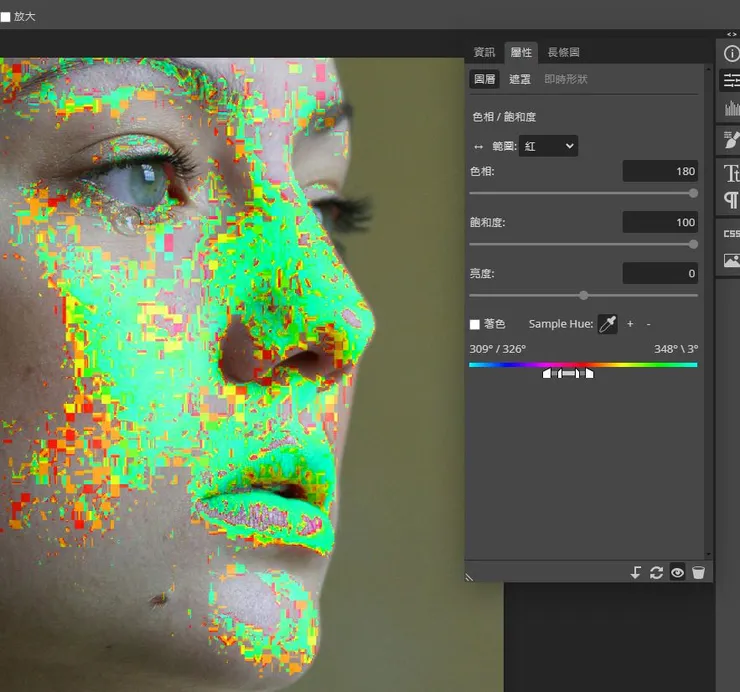Delete adjustment with the trash icon
The image size is (740, 692).
698,573
